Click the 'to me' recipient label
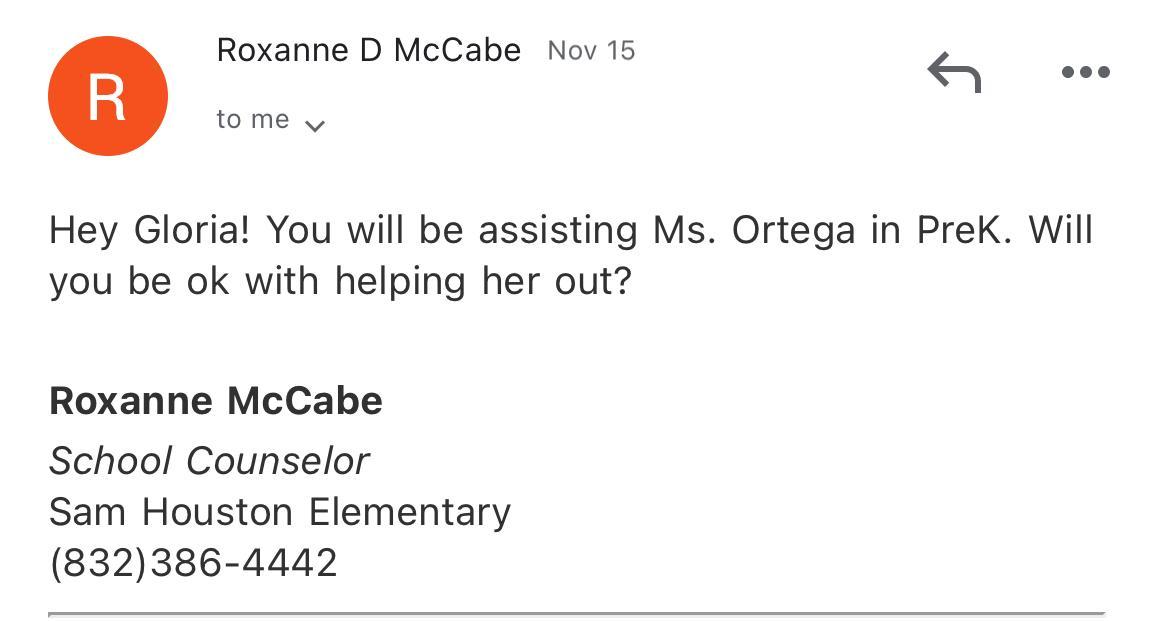 (x=252, y=119)
